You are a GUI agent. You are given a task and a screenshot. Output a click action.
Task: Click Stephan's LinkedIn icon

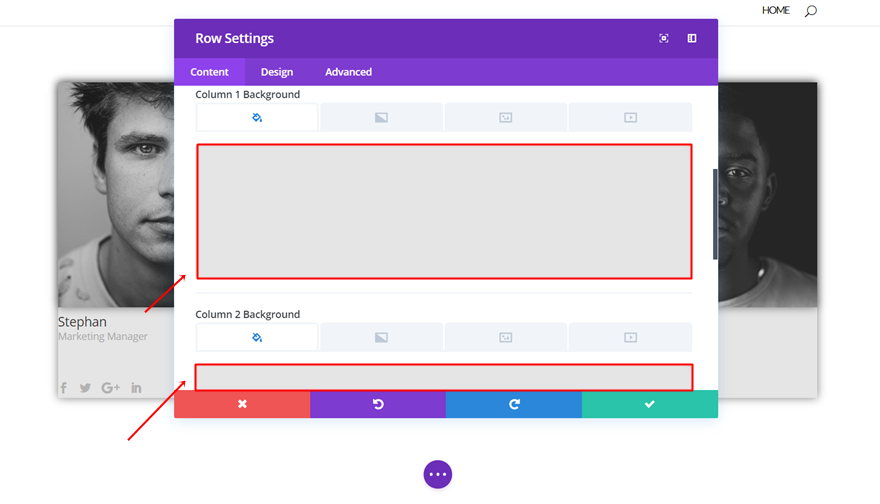coord(136,388)
